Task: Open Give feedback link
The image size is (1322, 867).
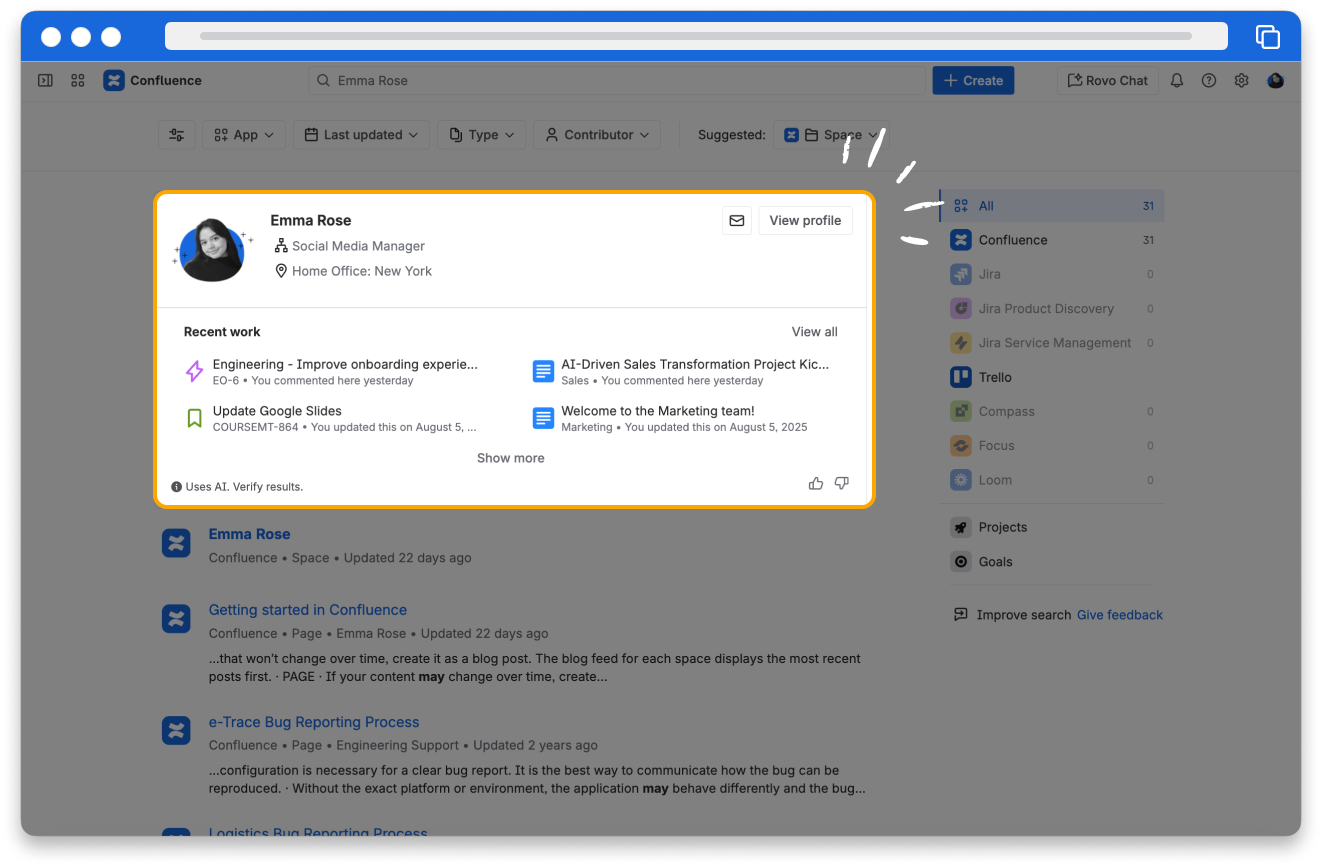Action: pos(1120,615)
